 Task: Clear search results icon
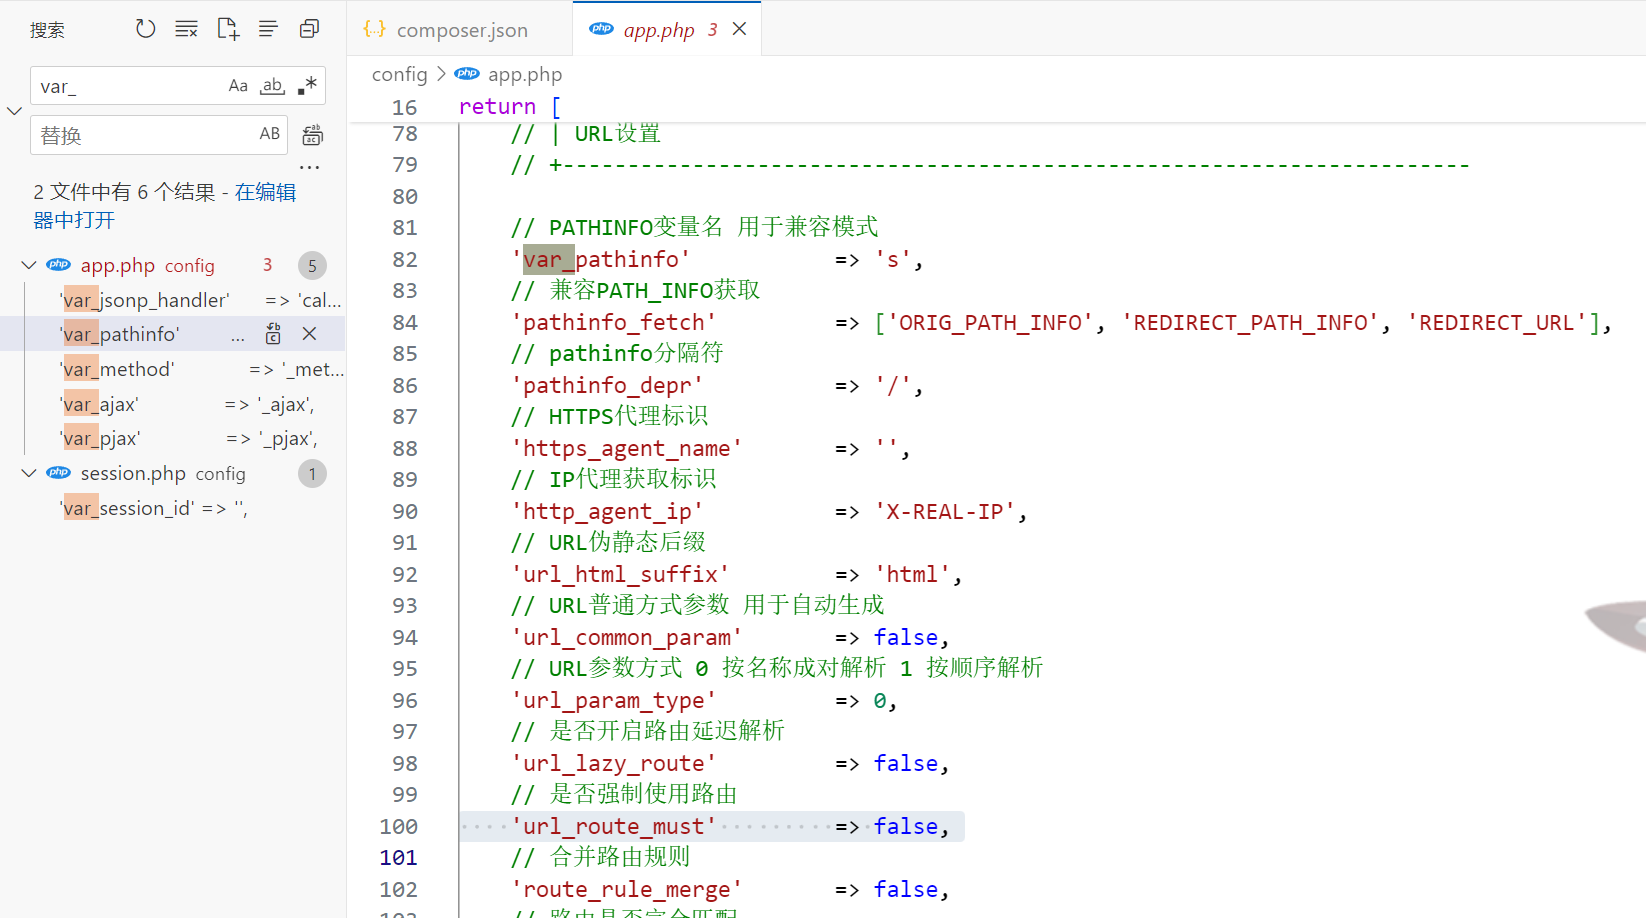(186, 29)
